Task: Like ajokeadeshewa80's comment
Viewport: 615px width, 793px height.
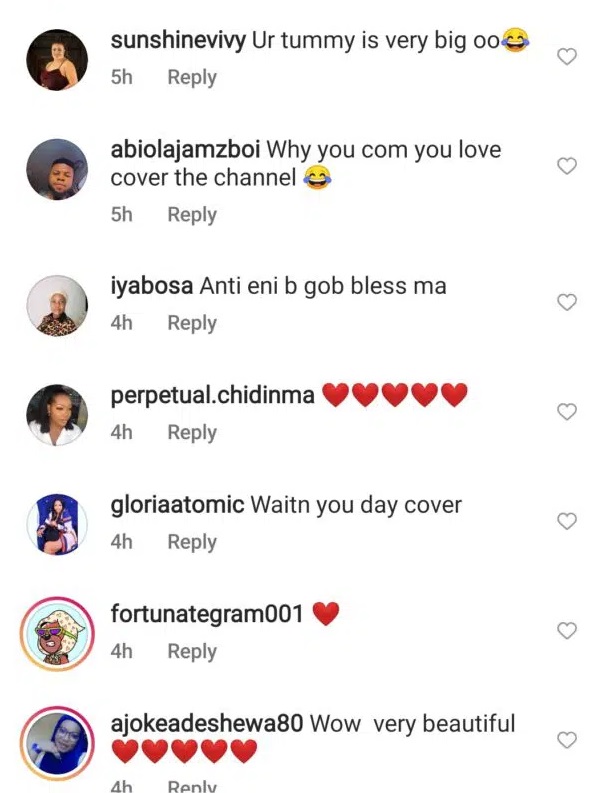Action: click(x=567, y=740)
